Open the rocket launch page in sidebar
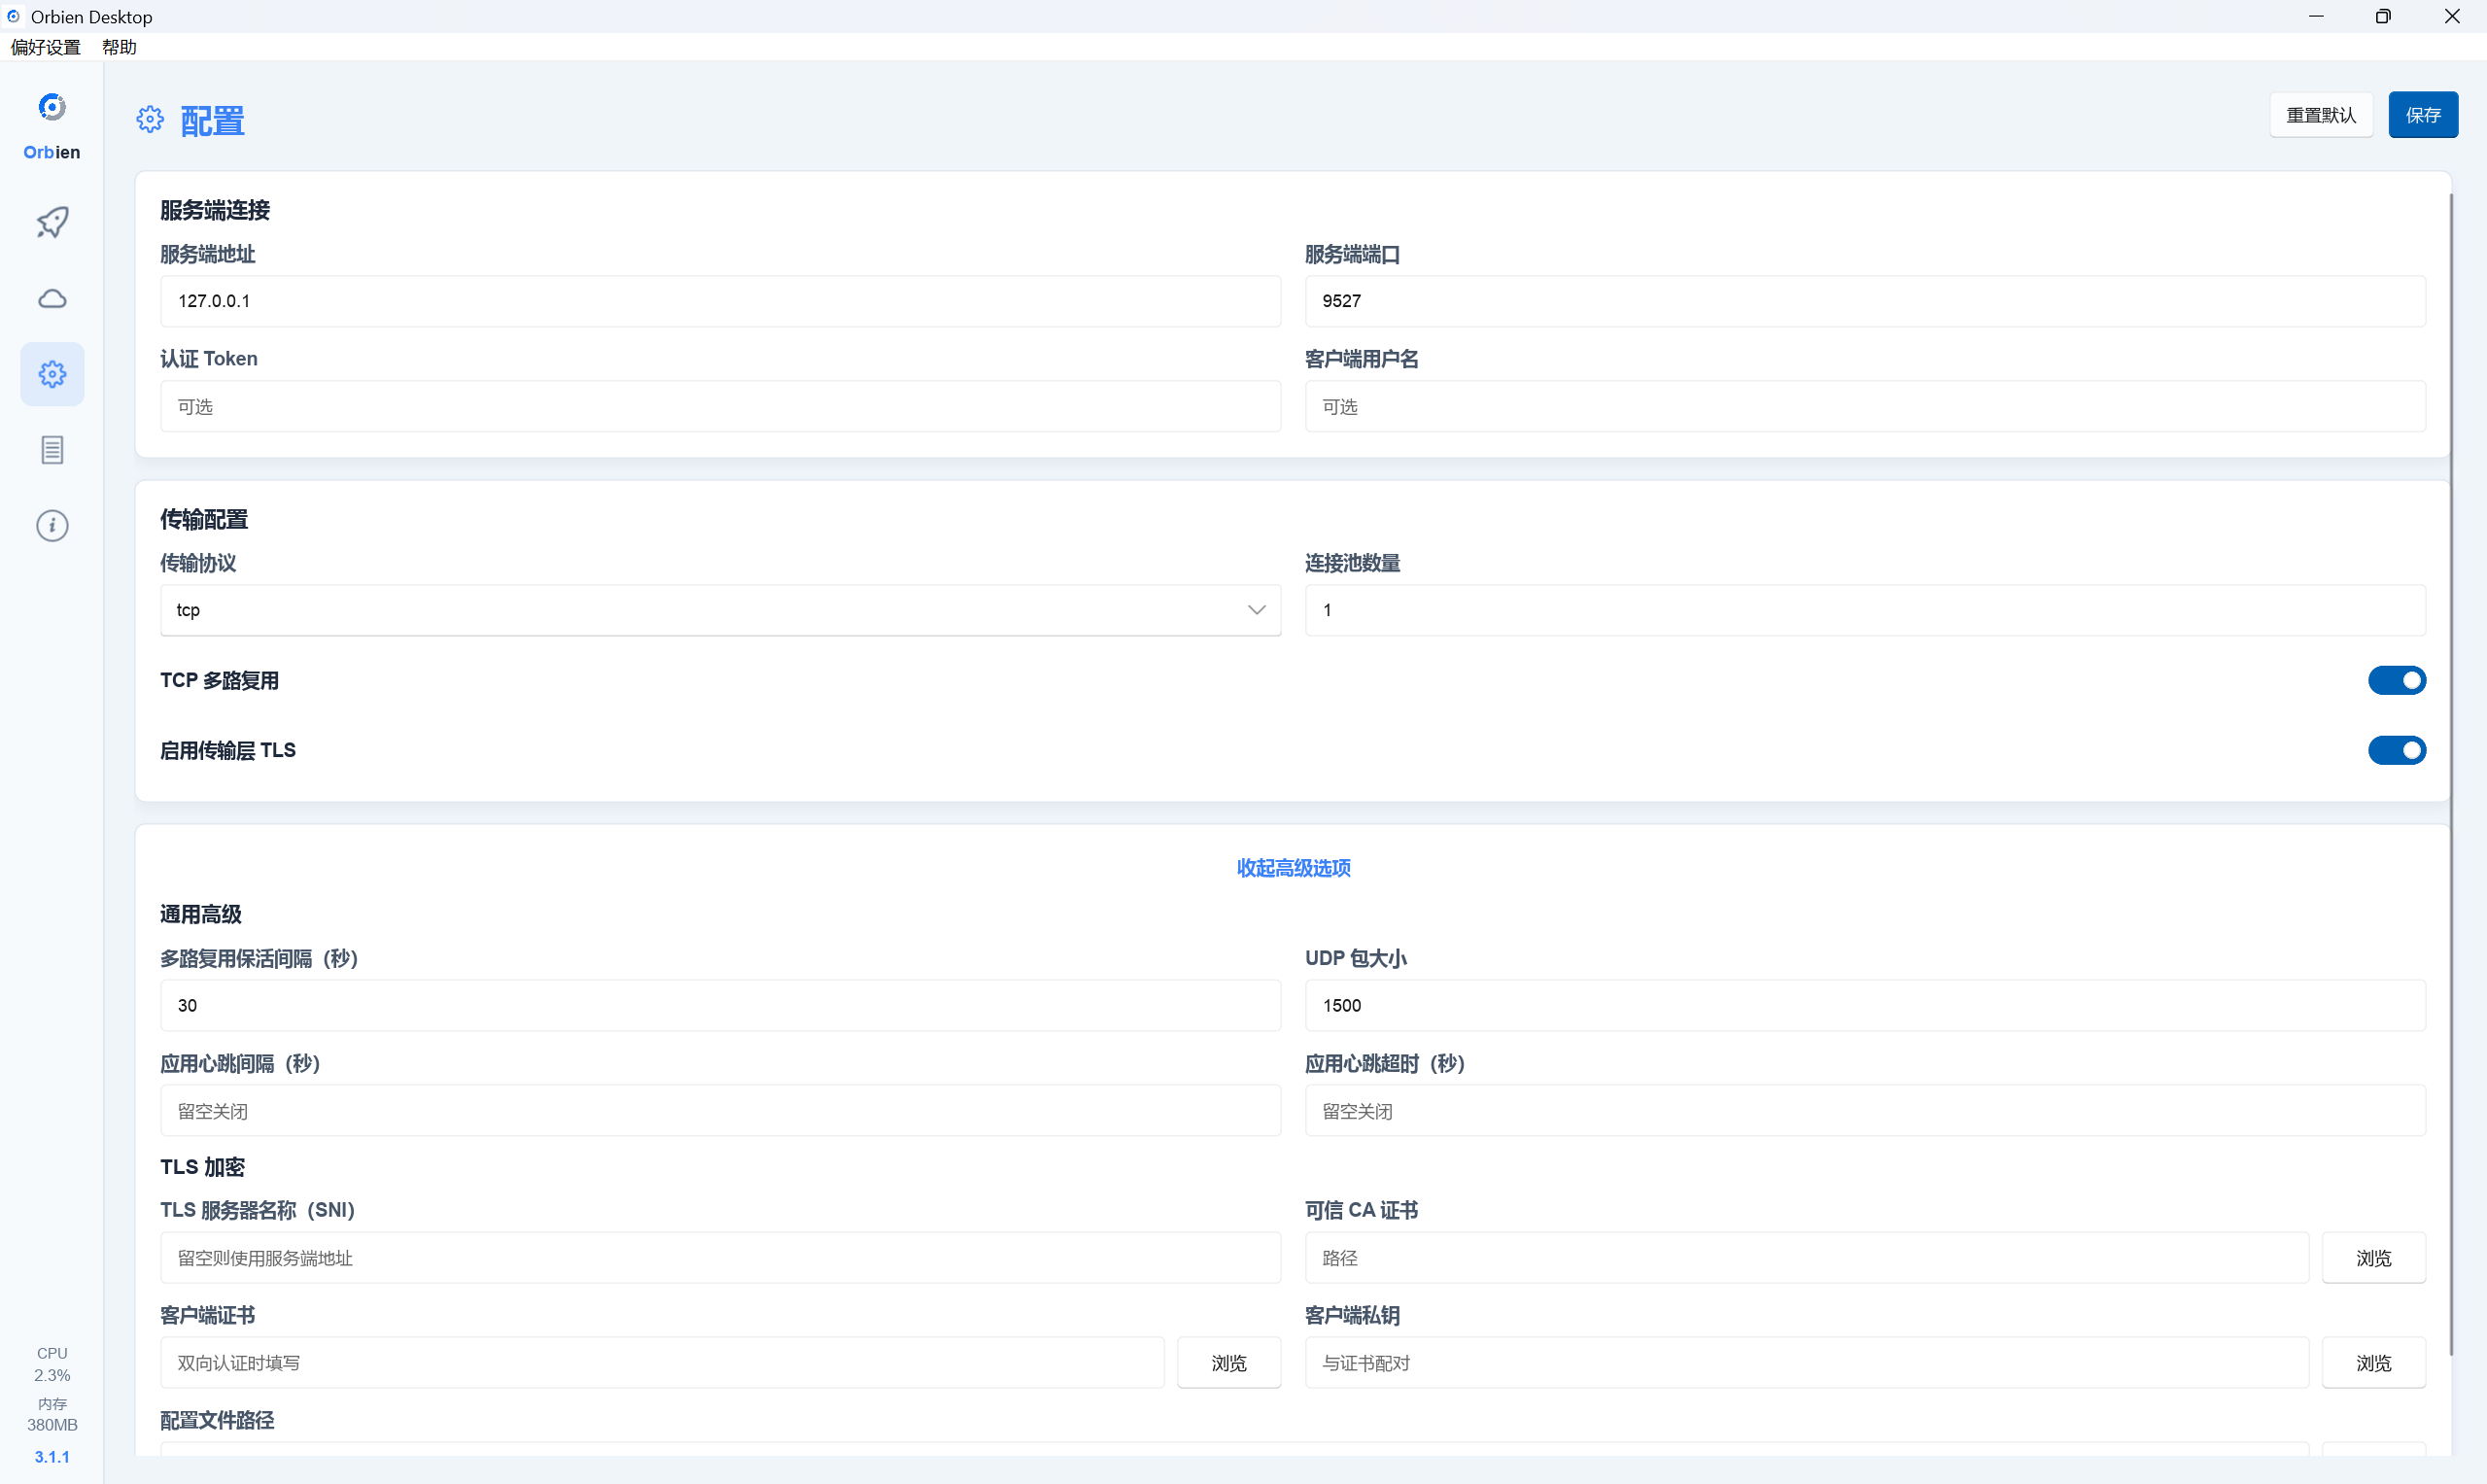The image size is (2487, 1484). point(52,222)
